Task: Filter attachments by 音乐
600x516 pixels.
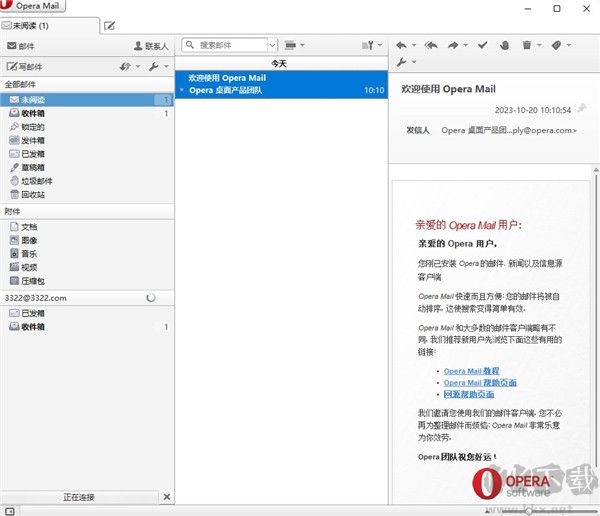Action: point(87,254)
